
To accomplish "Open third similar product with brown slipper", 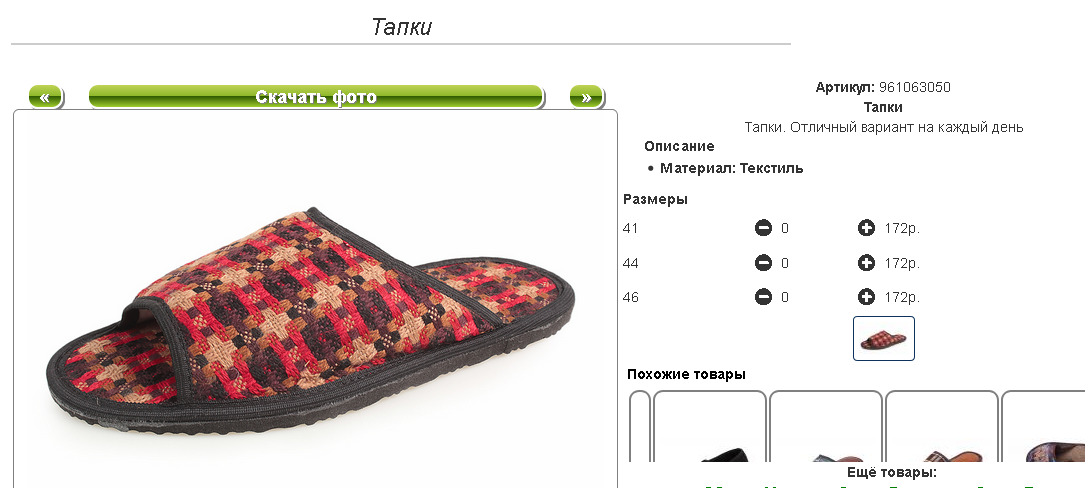I will 942,426.
